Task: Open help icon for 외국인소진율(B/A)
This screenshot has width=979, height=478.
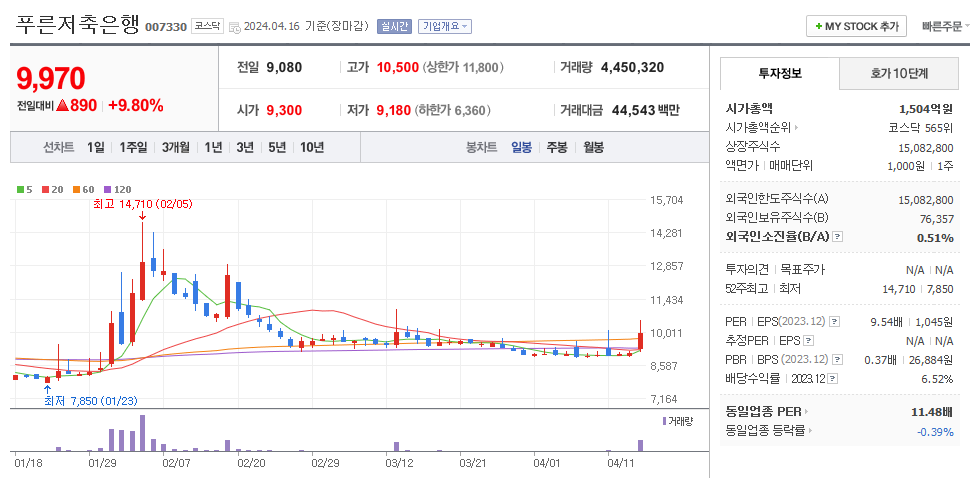Action: [838, 237]
